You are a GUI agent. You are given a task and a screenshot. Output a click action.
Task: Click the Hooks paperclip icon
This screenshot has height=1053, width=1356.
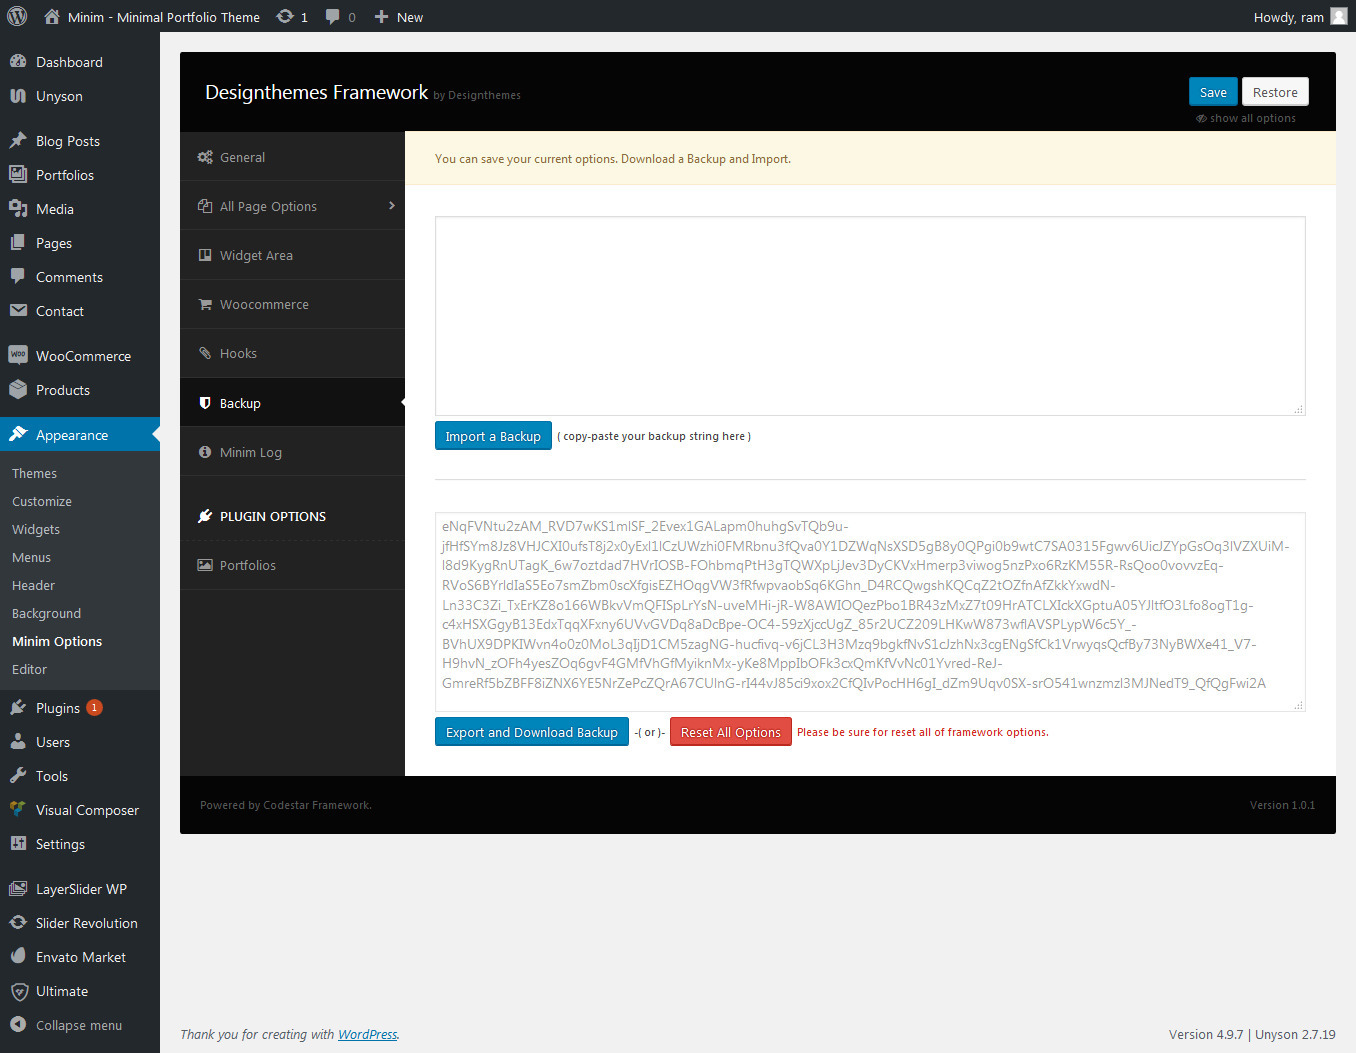(205, 353)
